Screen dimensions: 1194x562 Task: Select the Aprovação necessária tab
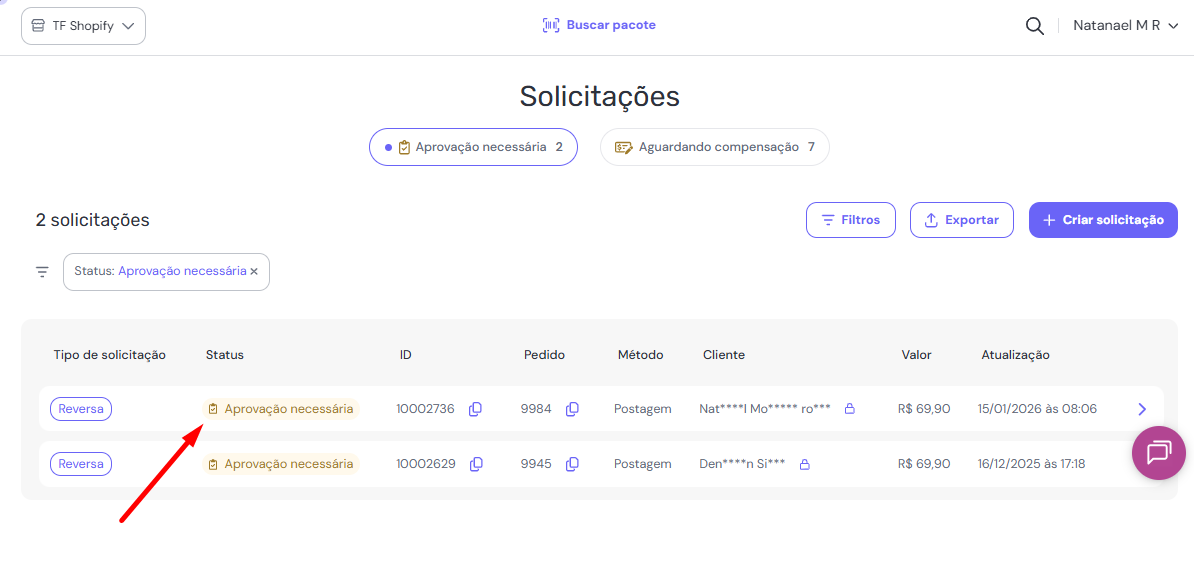[473, 147]
